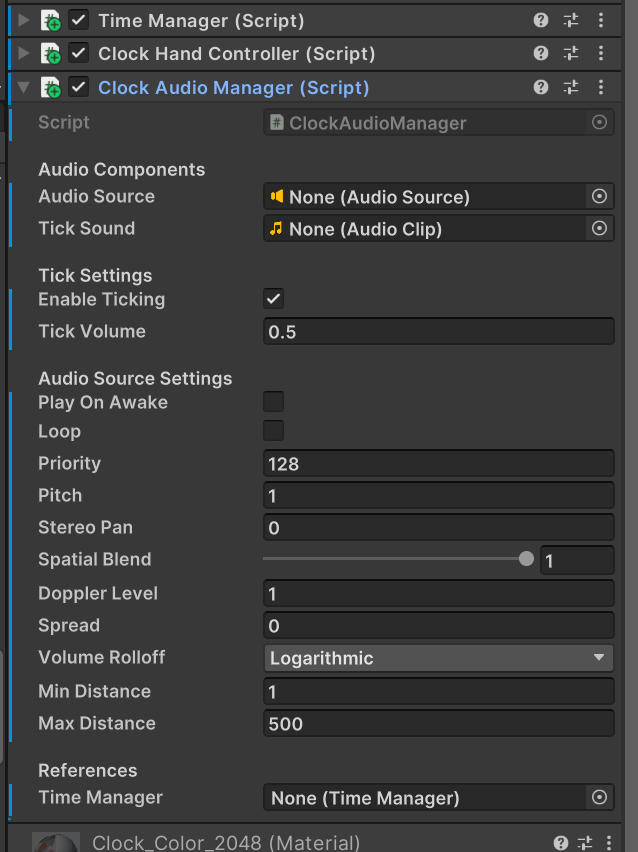Open object picker for Time Manager reference
Viewport: 638px width, 852px height.
coord(599,797)
